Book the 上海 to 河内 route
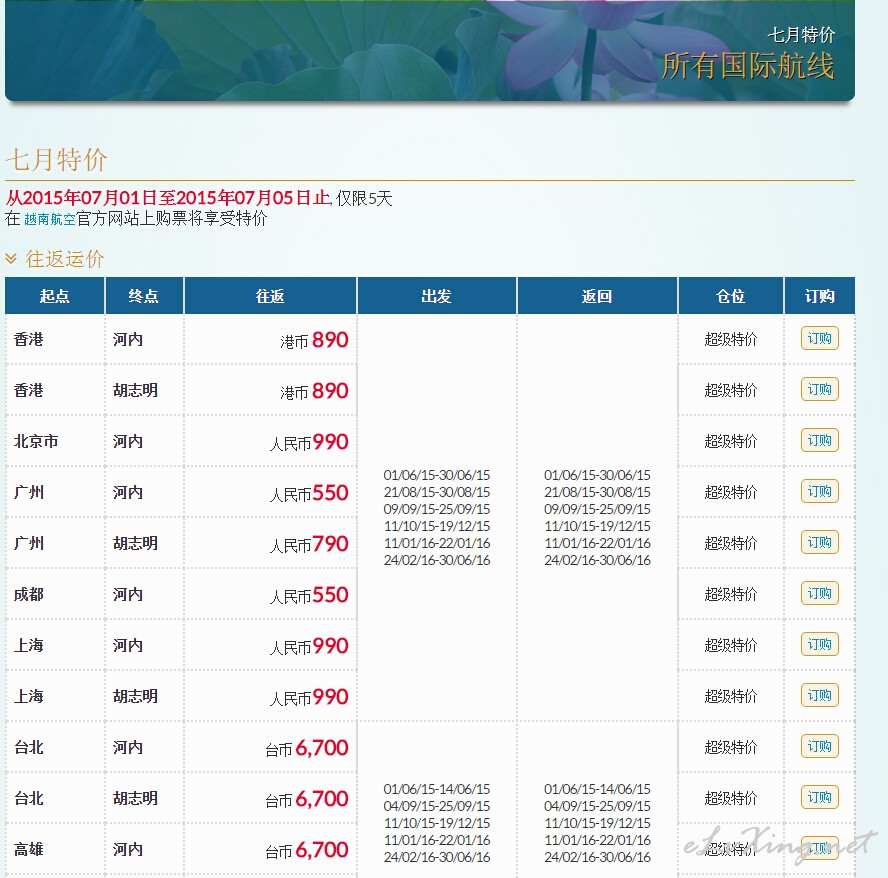 click(819, 644)
